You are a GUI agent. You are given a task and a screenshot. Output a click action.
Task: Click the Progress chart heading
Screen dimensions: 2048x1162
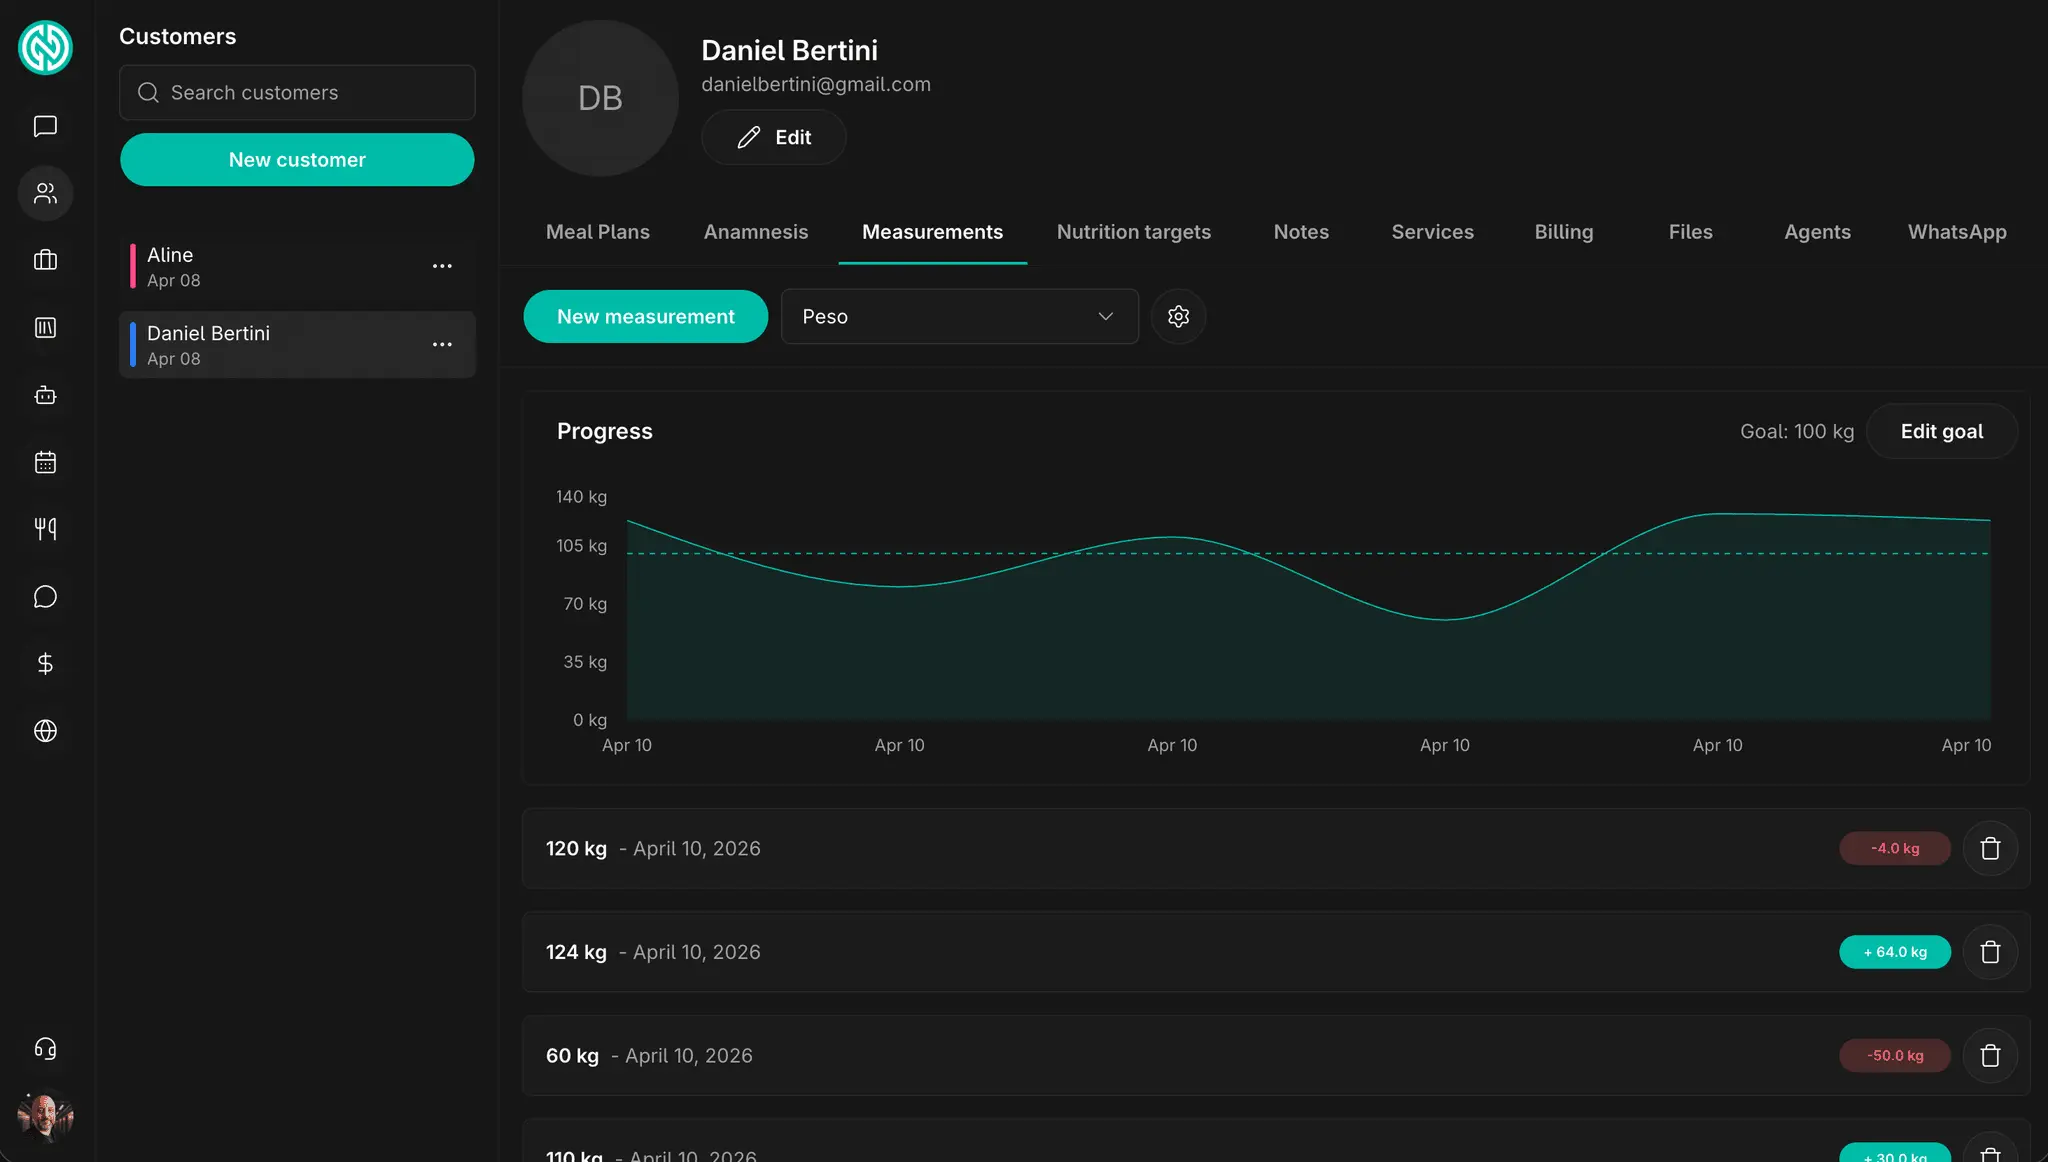point(604,431)
